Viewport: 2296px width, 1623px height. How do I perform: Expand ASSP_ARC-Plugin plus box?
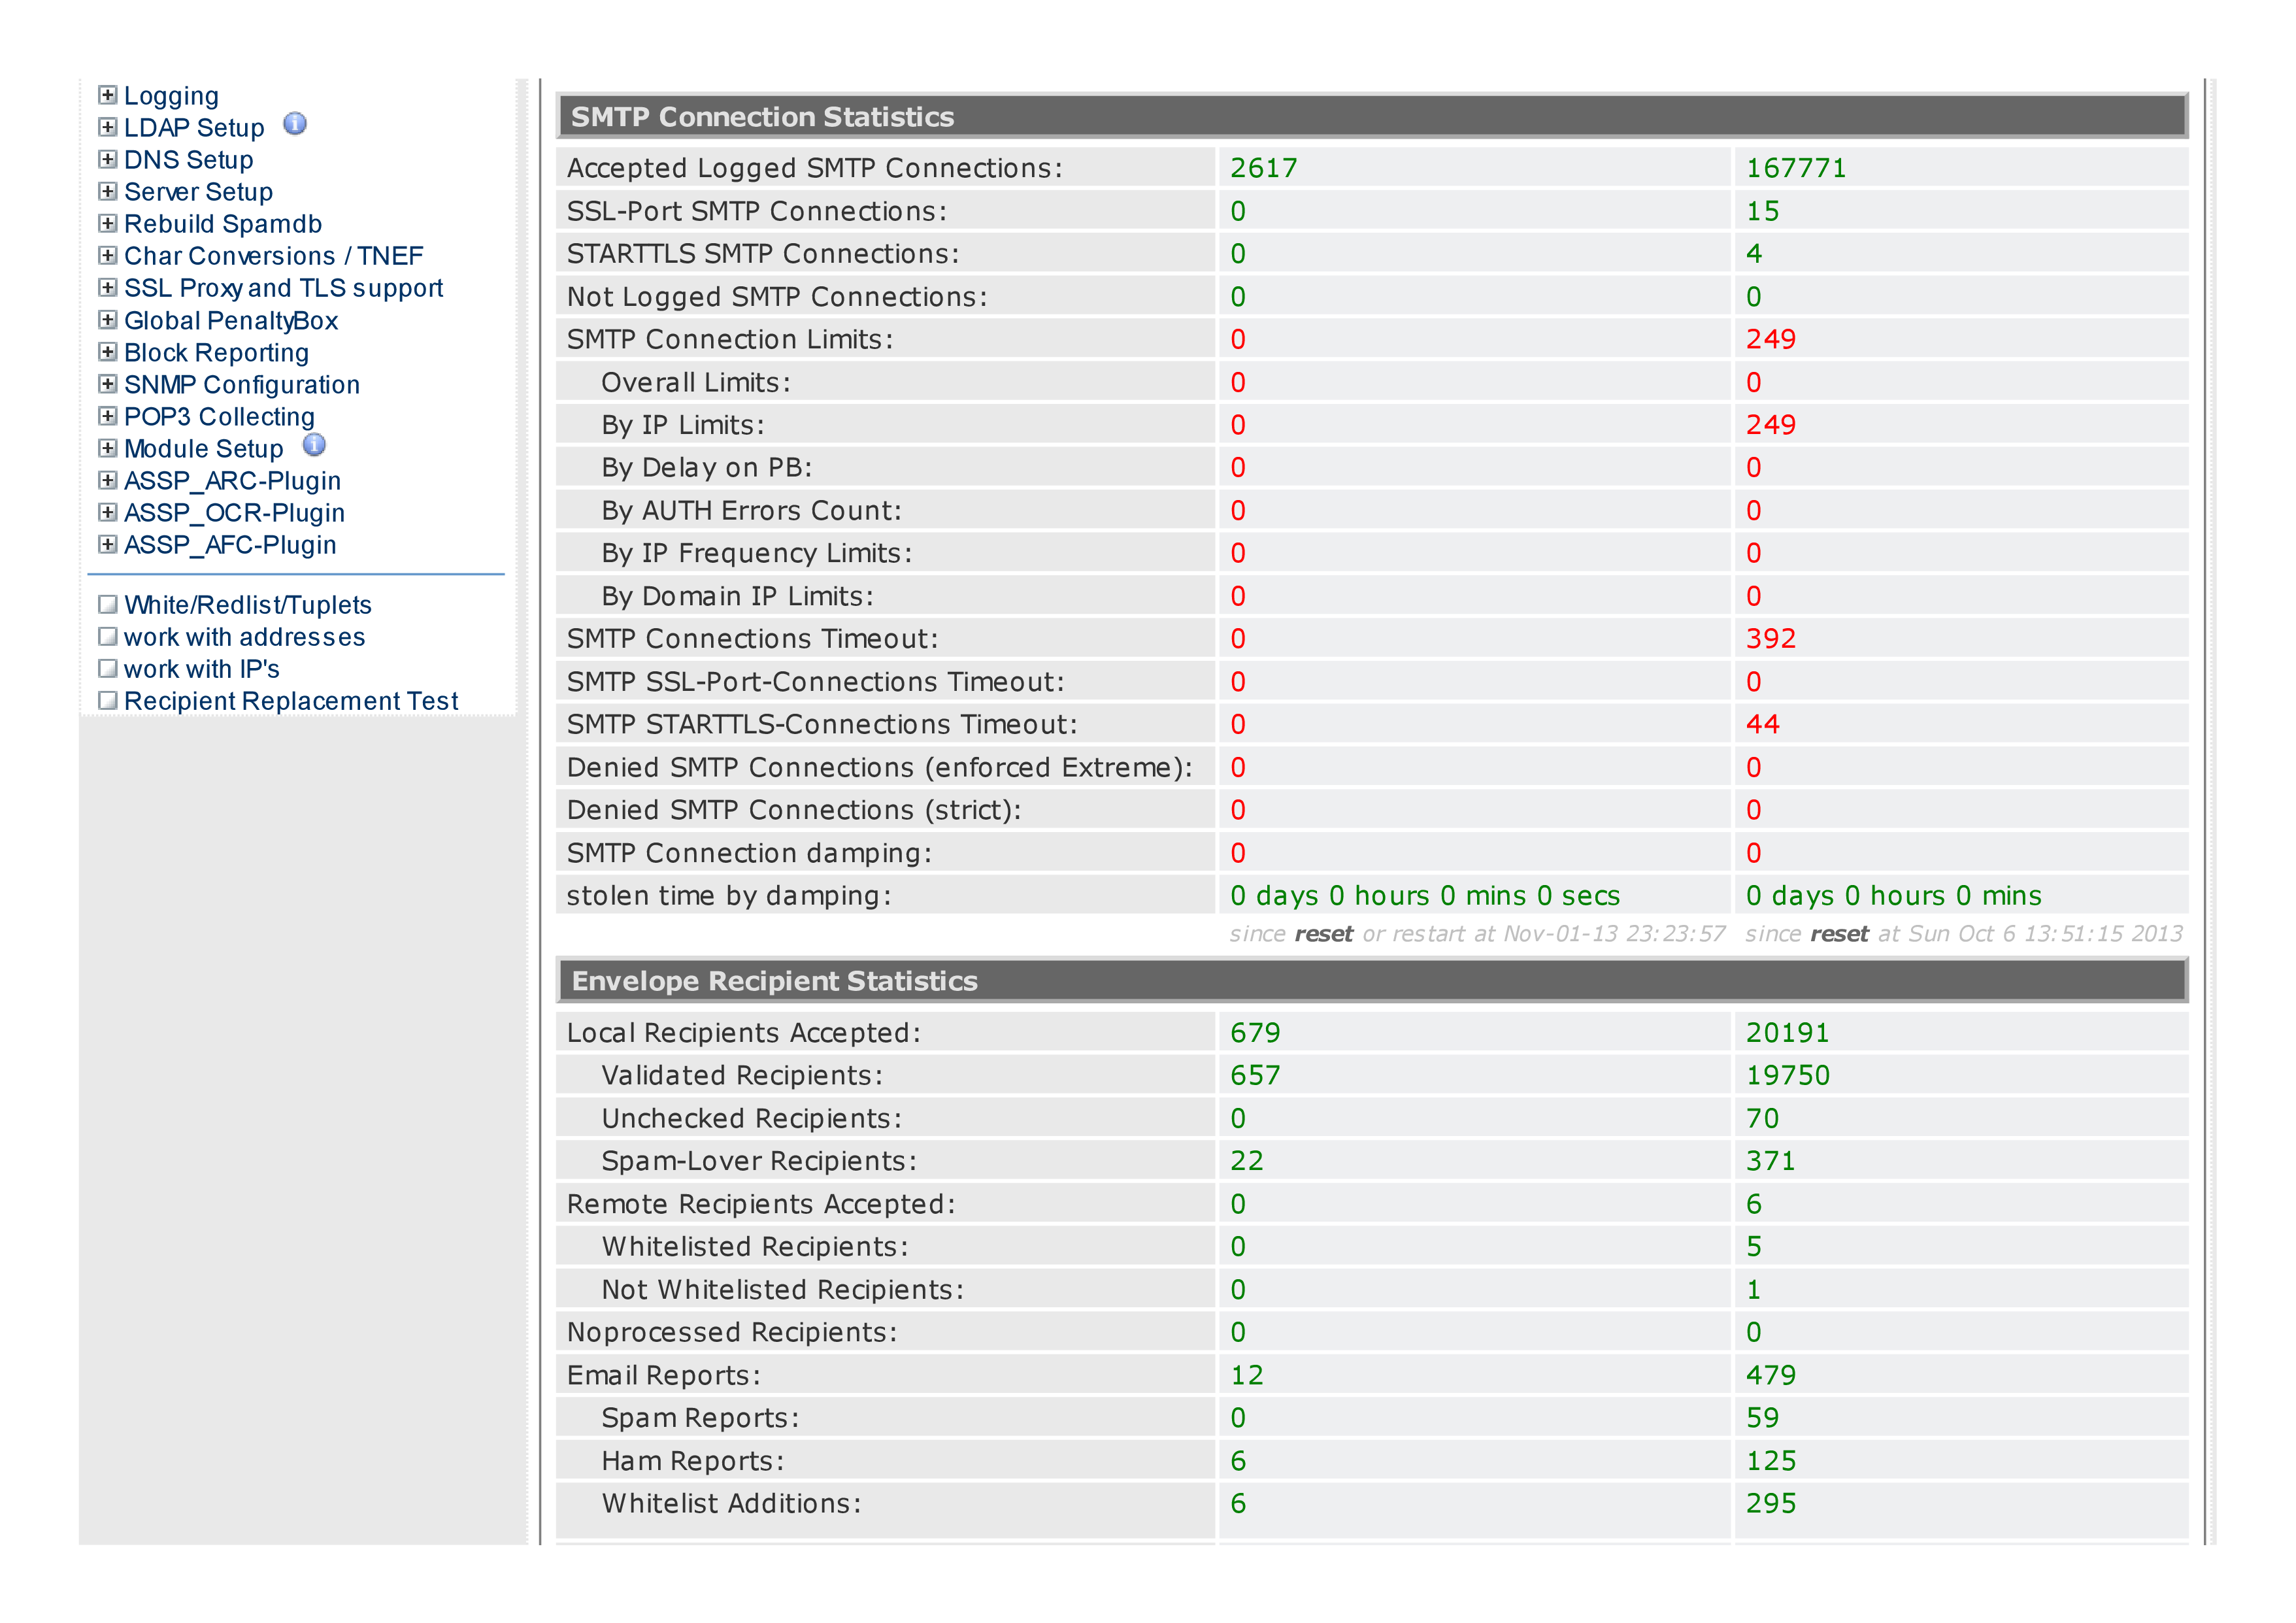108,480
